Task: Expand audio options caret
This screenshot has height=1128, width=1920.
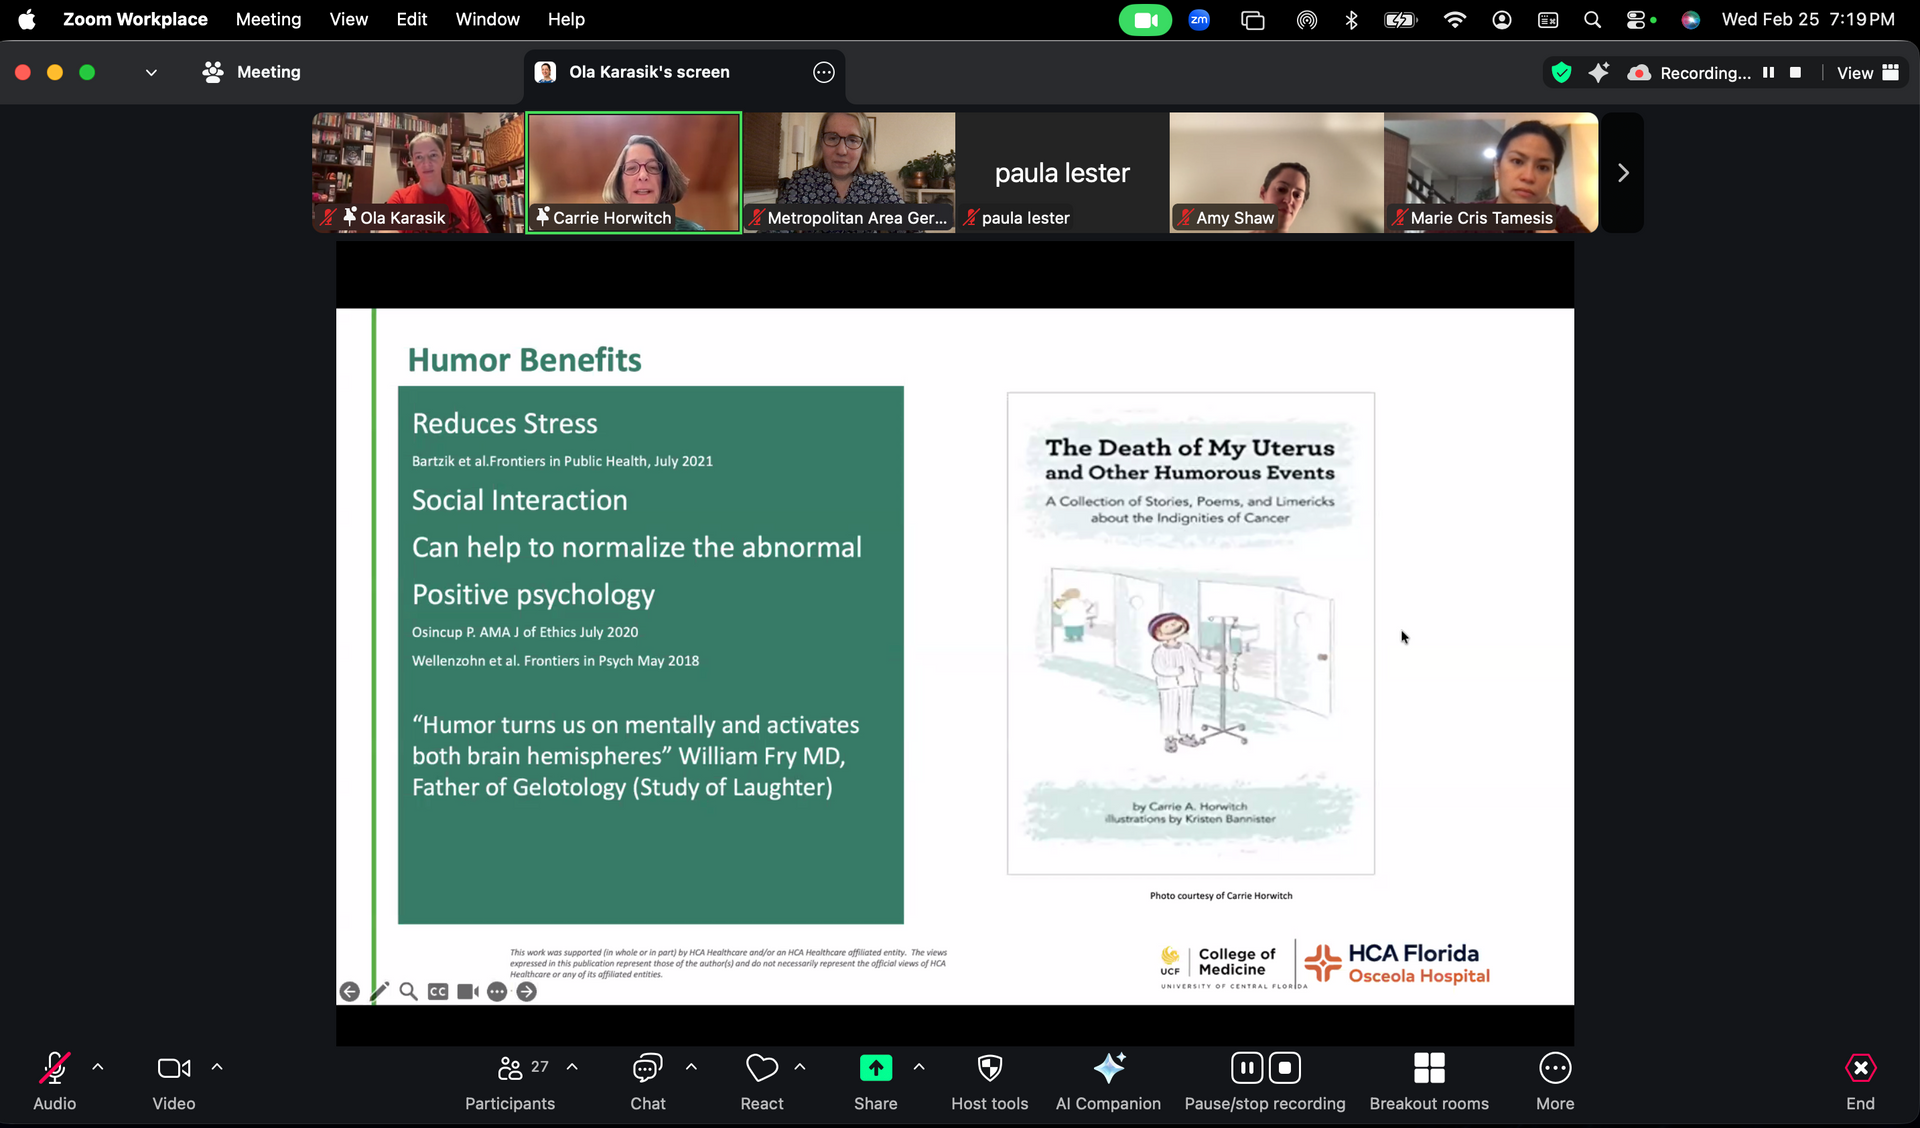Action: [x=98, y=1067]
